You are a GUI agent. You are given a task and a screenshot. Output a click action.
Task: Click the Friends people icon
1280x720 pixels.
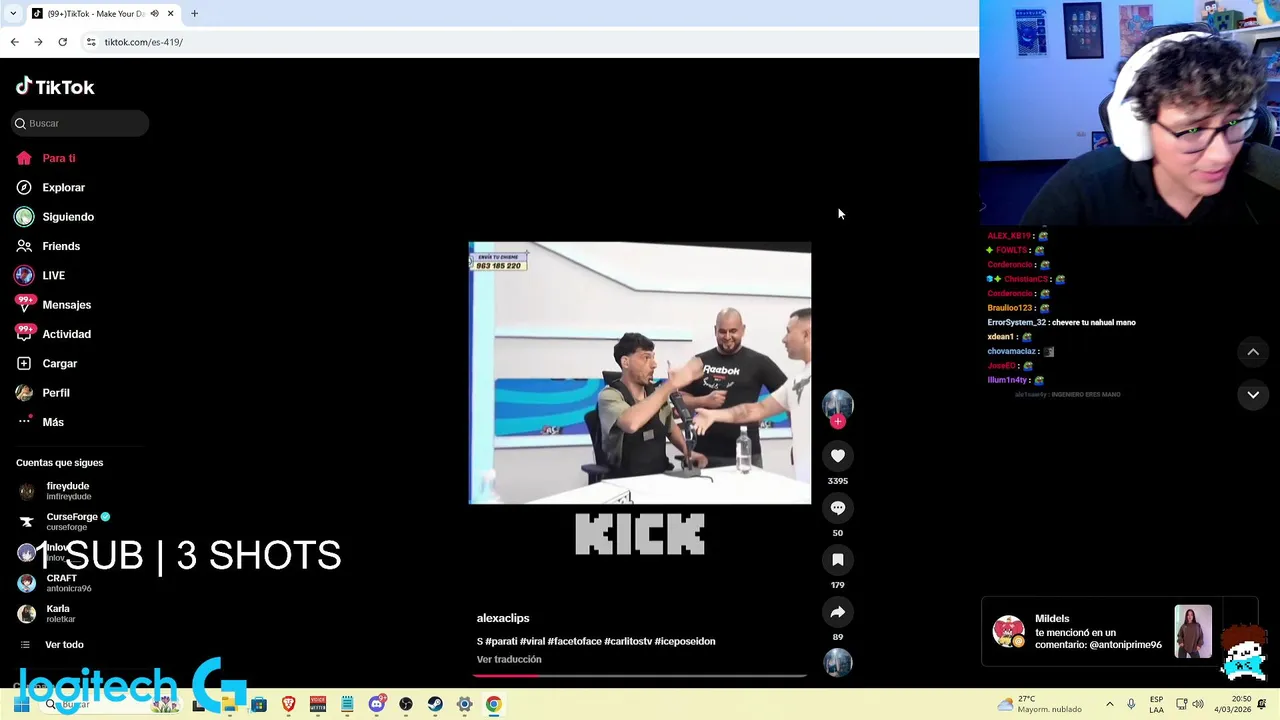tap(24, 246)
